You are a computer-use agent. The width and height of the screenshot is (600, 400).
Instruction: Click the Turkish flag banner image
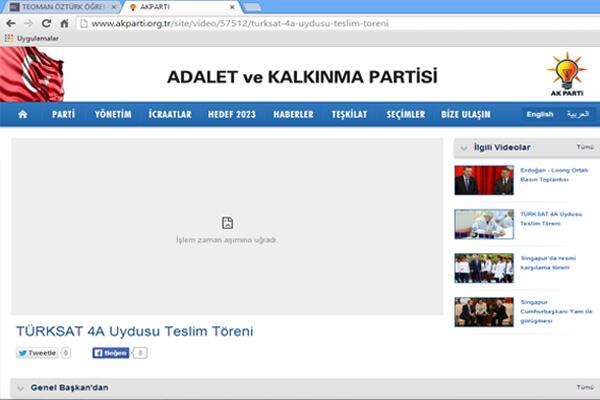[32, 74]
